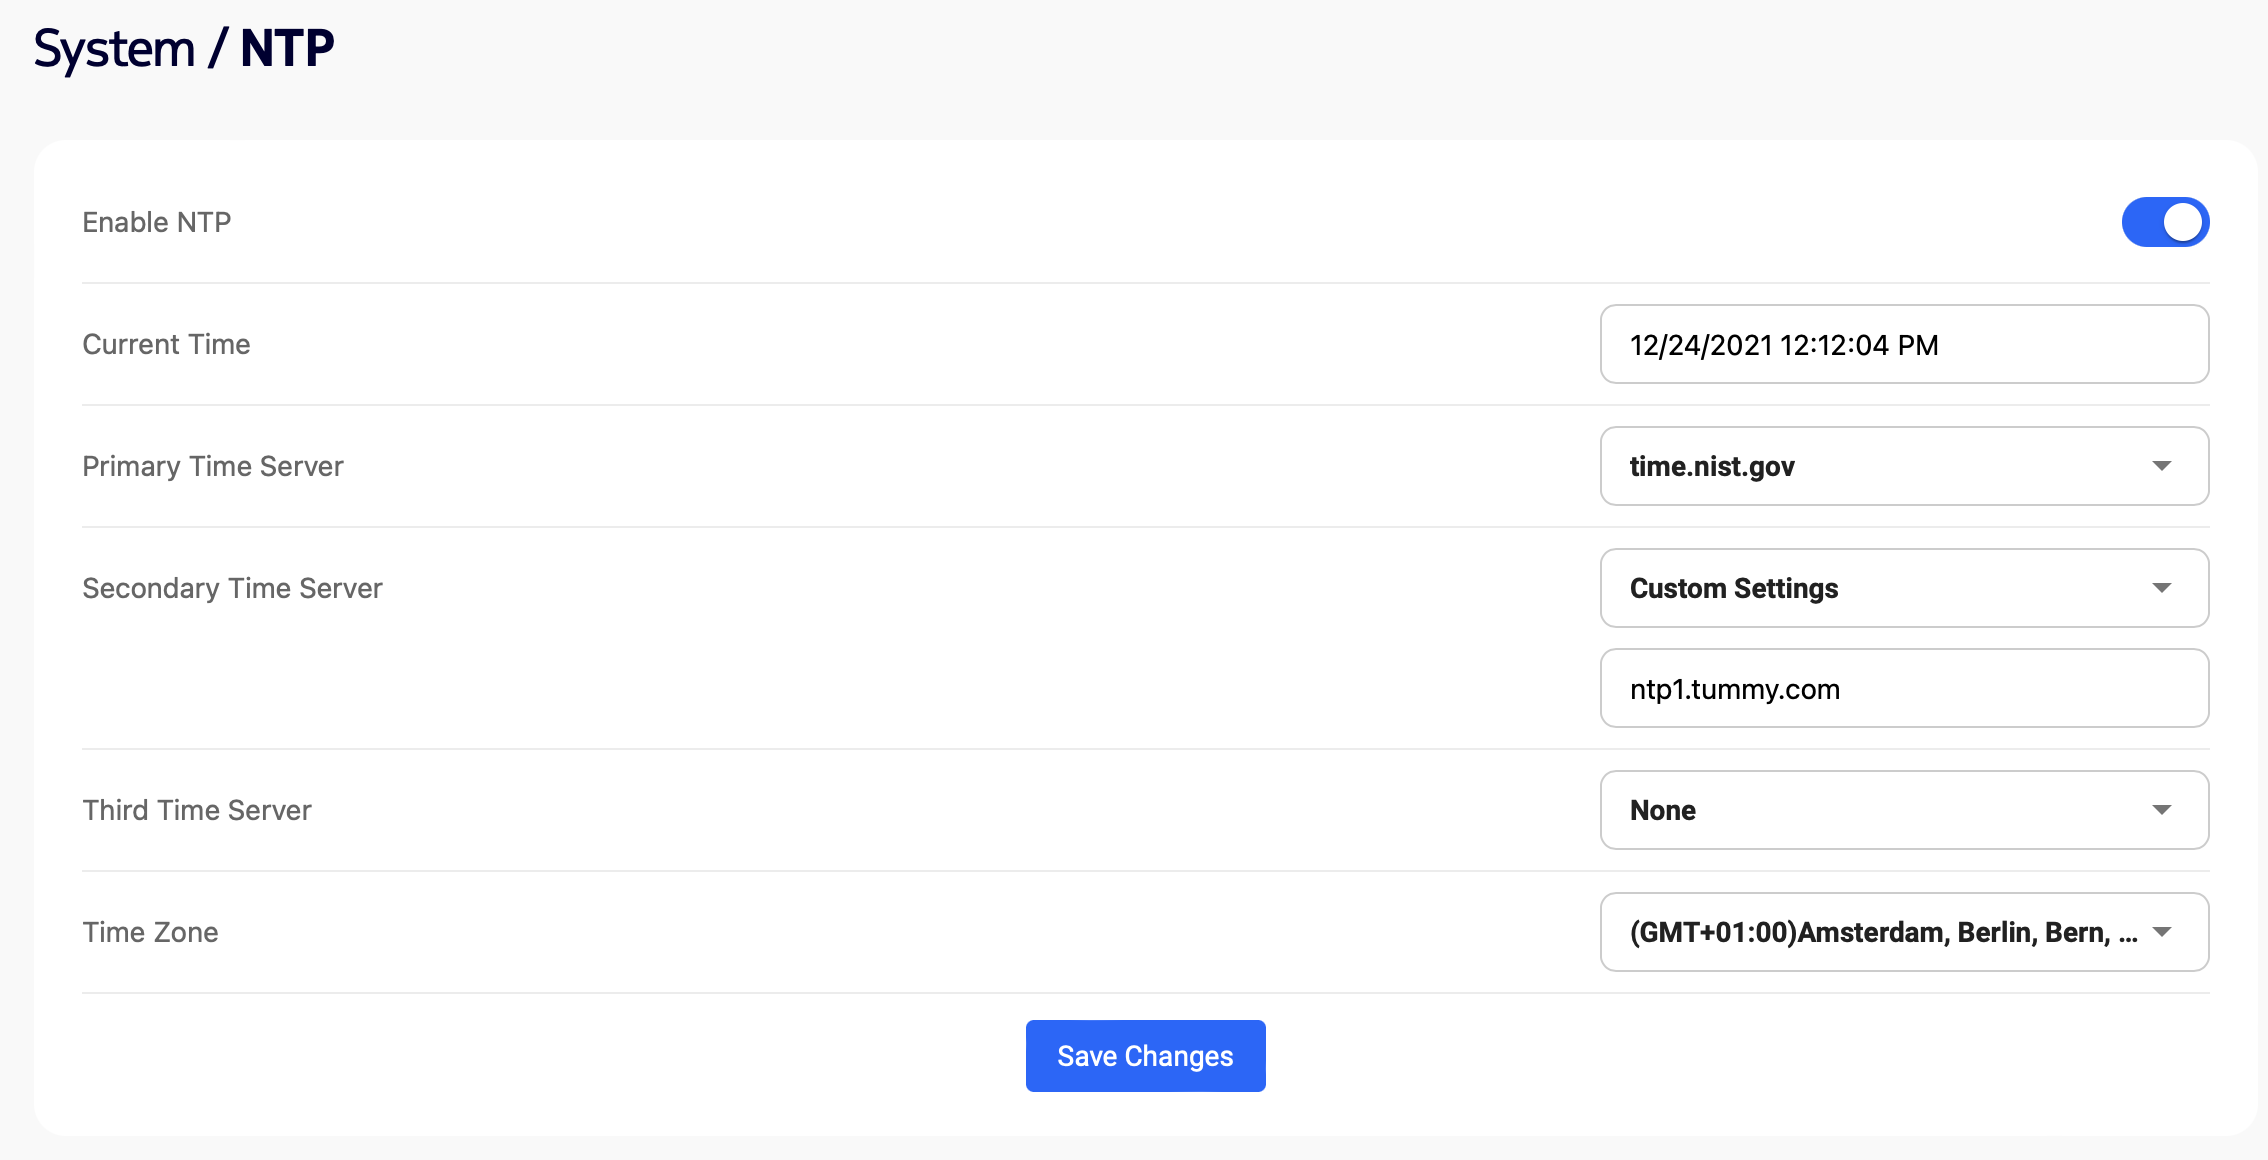Click the Primary Time Server label
The height and width of the screenshot is (1160, 2268).
tap(212, 467)
